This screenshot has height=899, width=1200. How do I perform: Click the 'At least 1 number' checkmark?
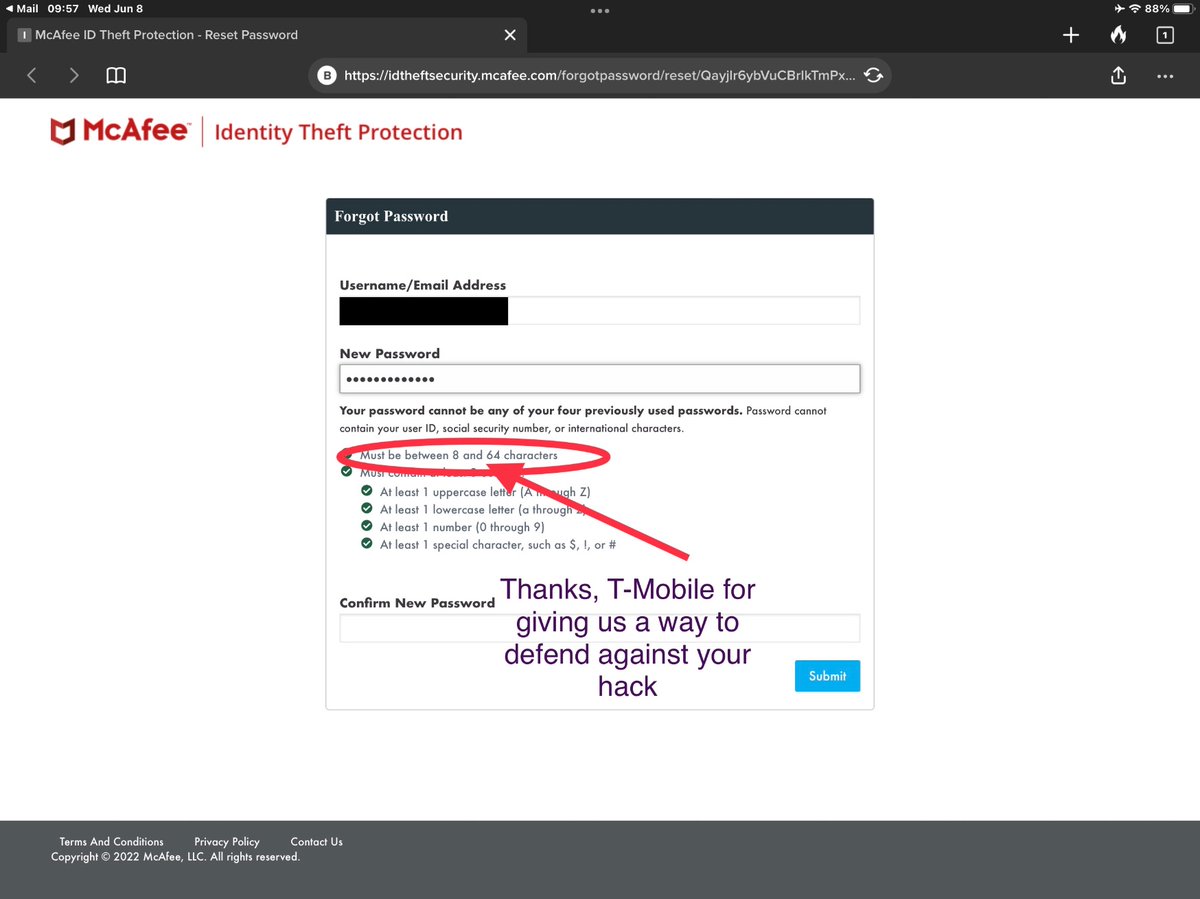tap(367, 527)
